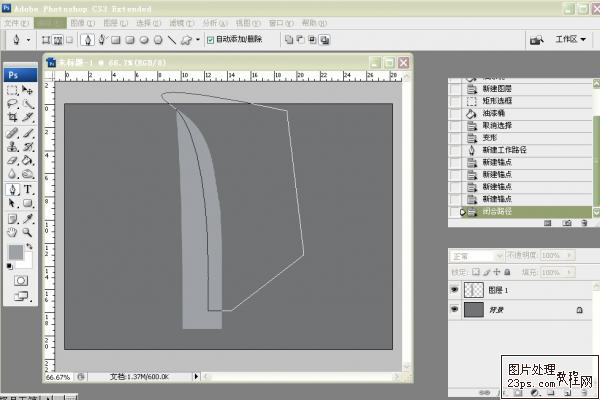Select the Paint Bucket tool in toolbox
The width and height of the screenshot is (600, 400).
coord(28,160)
